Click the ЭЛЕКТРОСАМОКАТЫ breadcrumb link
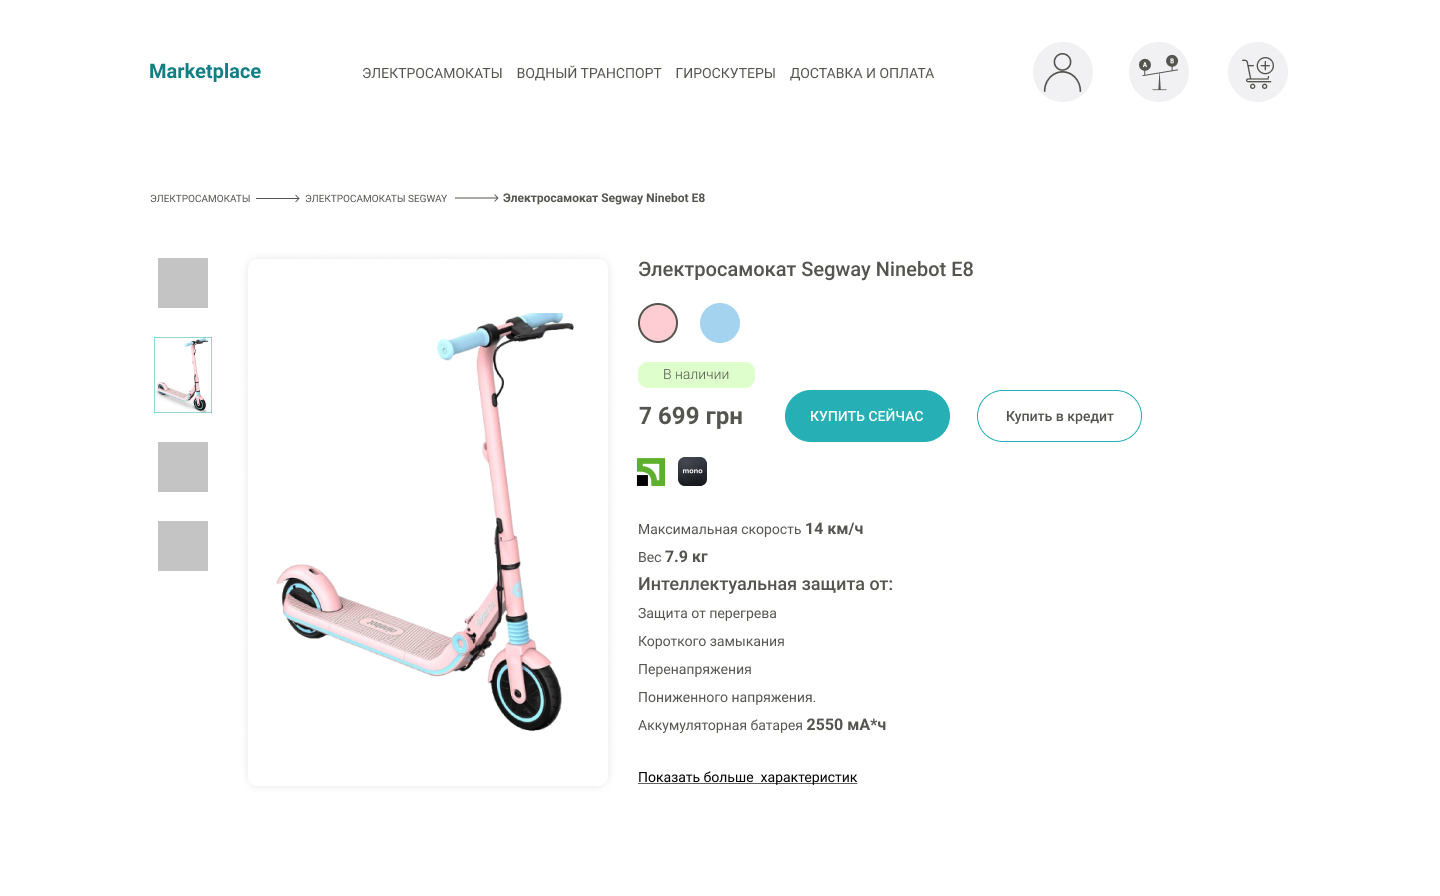 click(x=200, y=199)
